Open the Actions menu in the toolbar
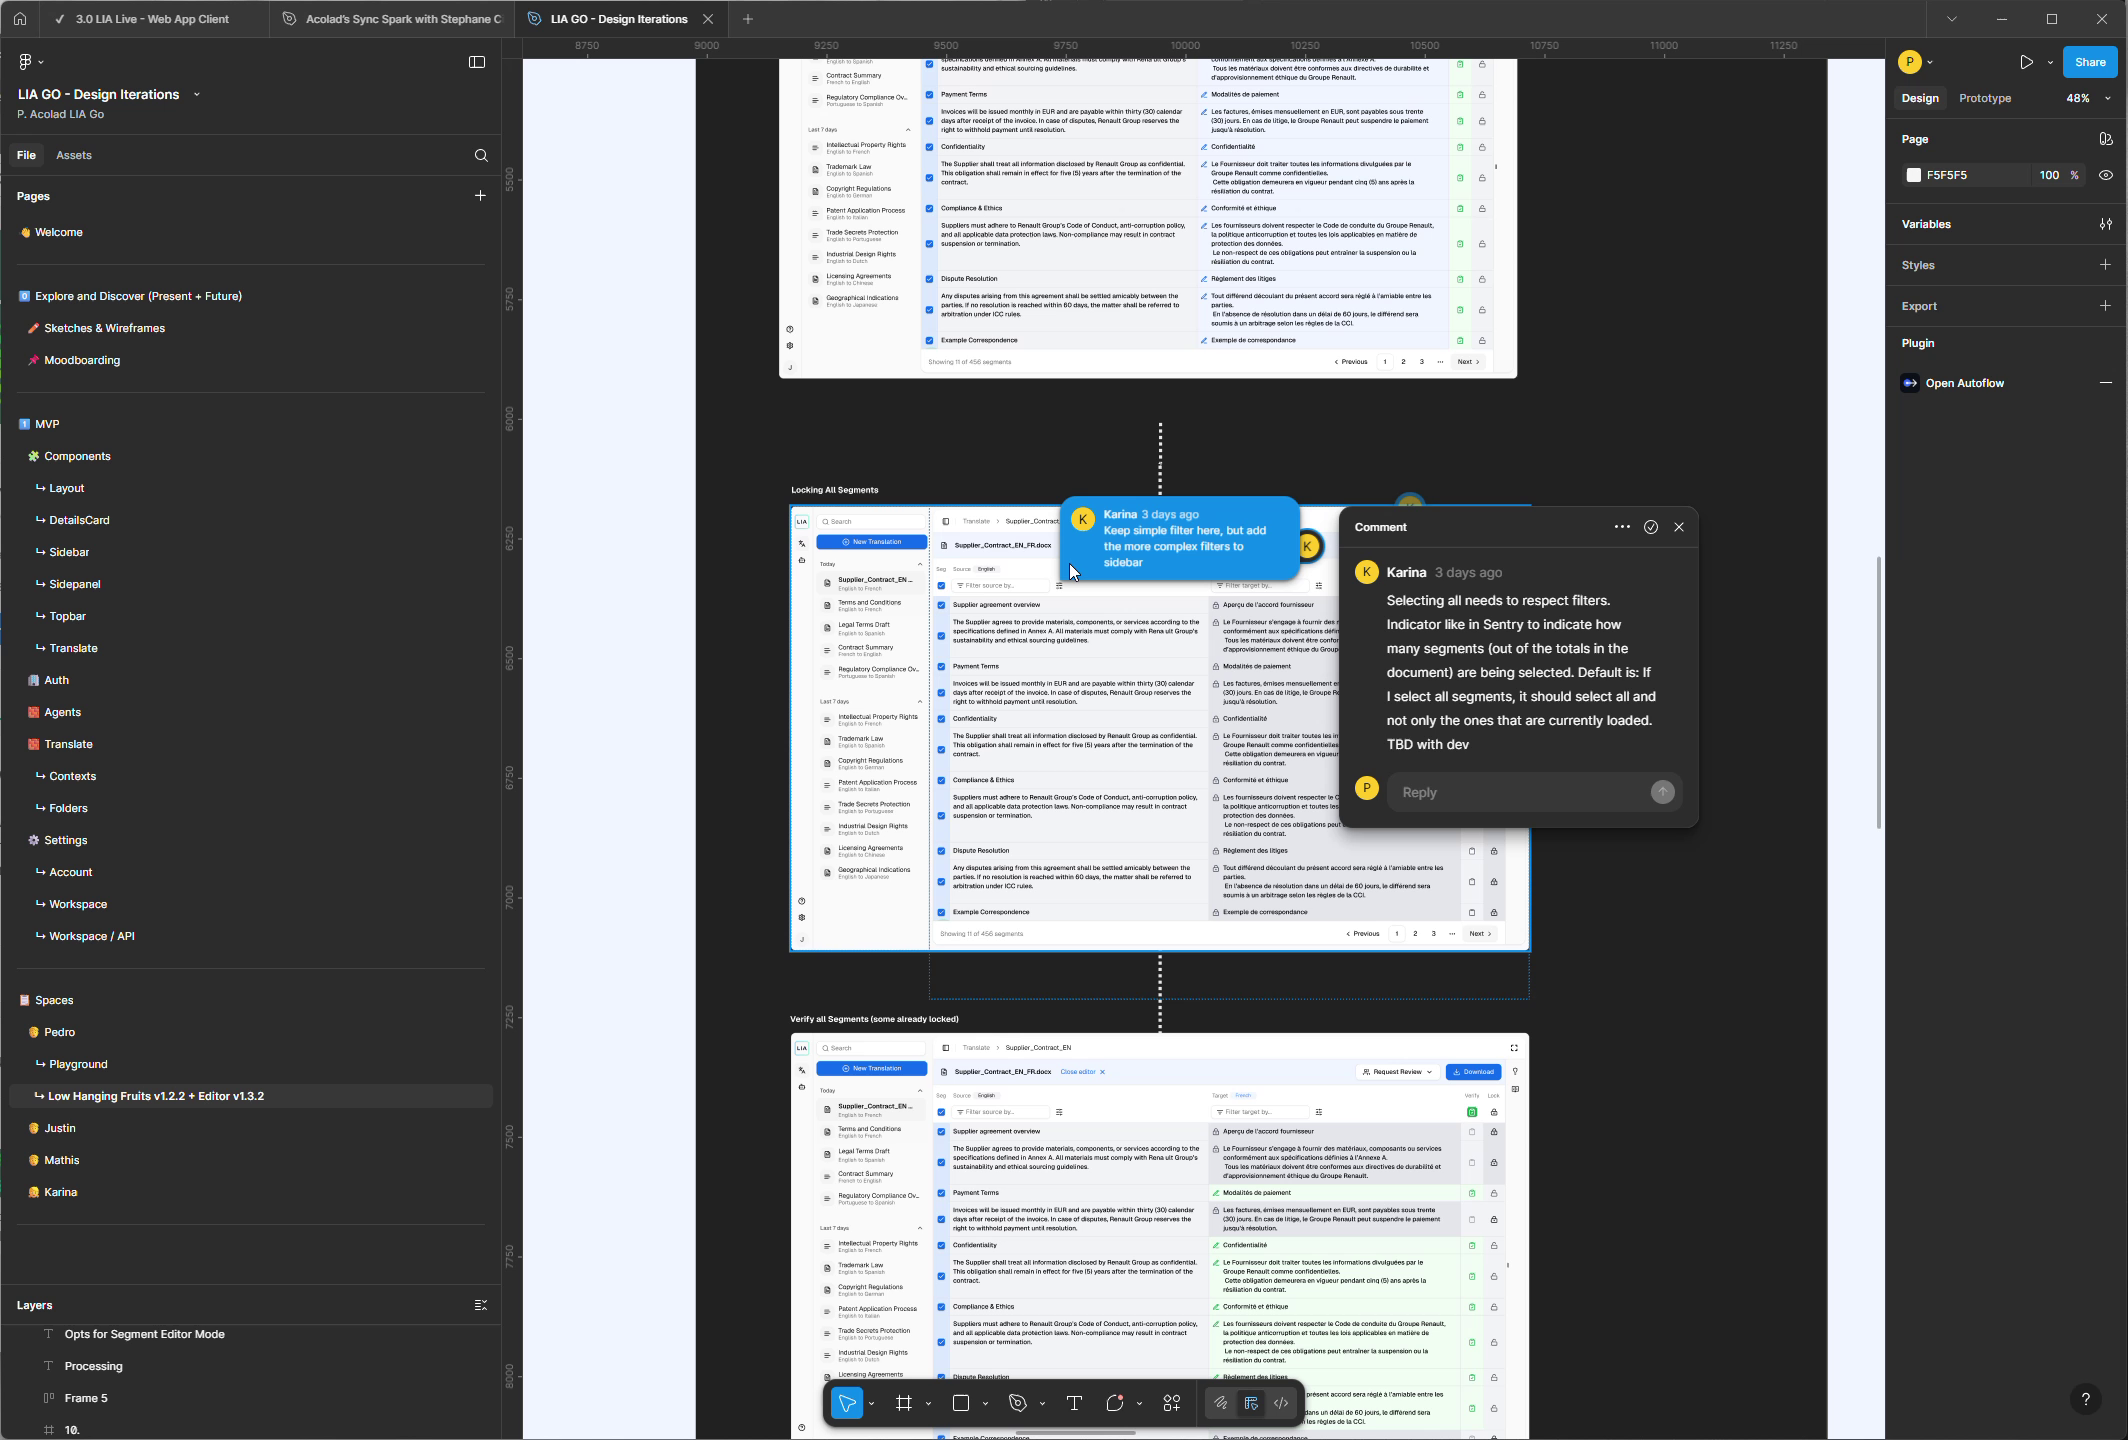2128x1440 pixels. coord(1171,1403)
